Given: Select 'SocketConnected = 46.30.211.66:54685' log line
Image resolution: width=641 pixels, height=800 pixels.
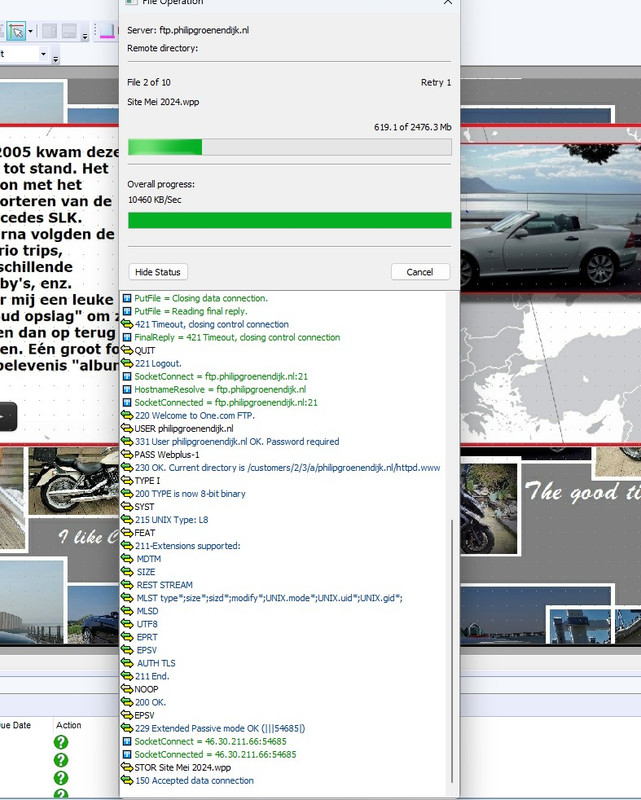Looking at the screenshot, I should 215,754.
